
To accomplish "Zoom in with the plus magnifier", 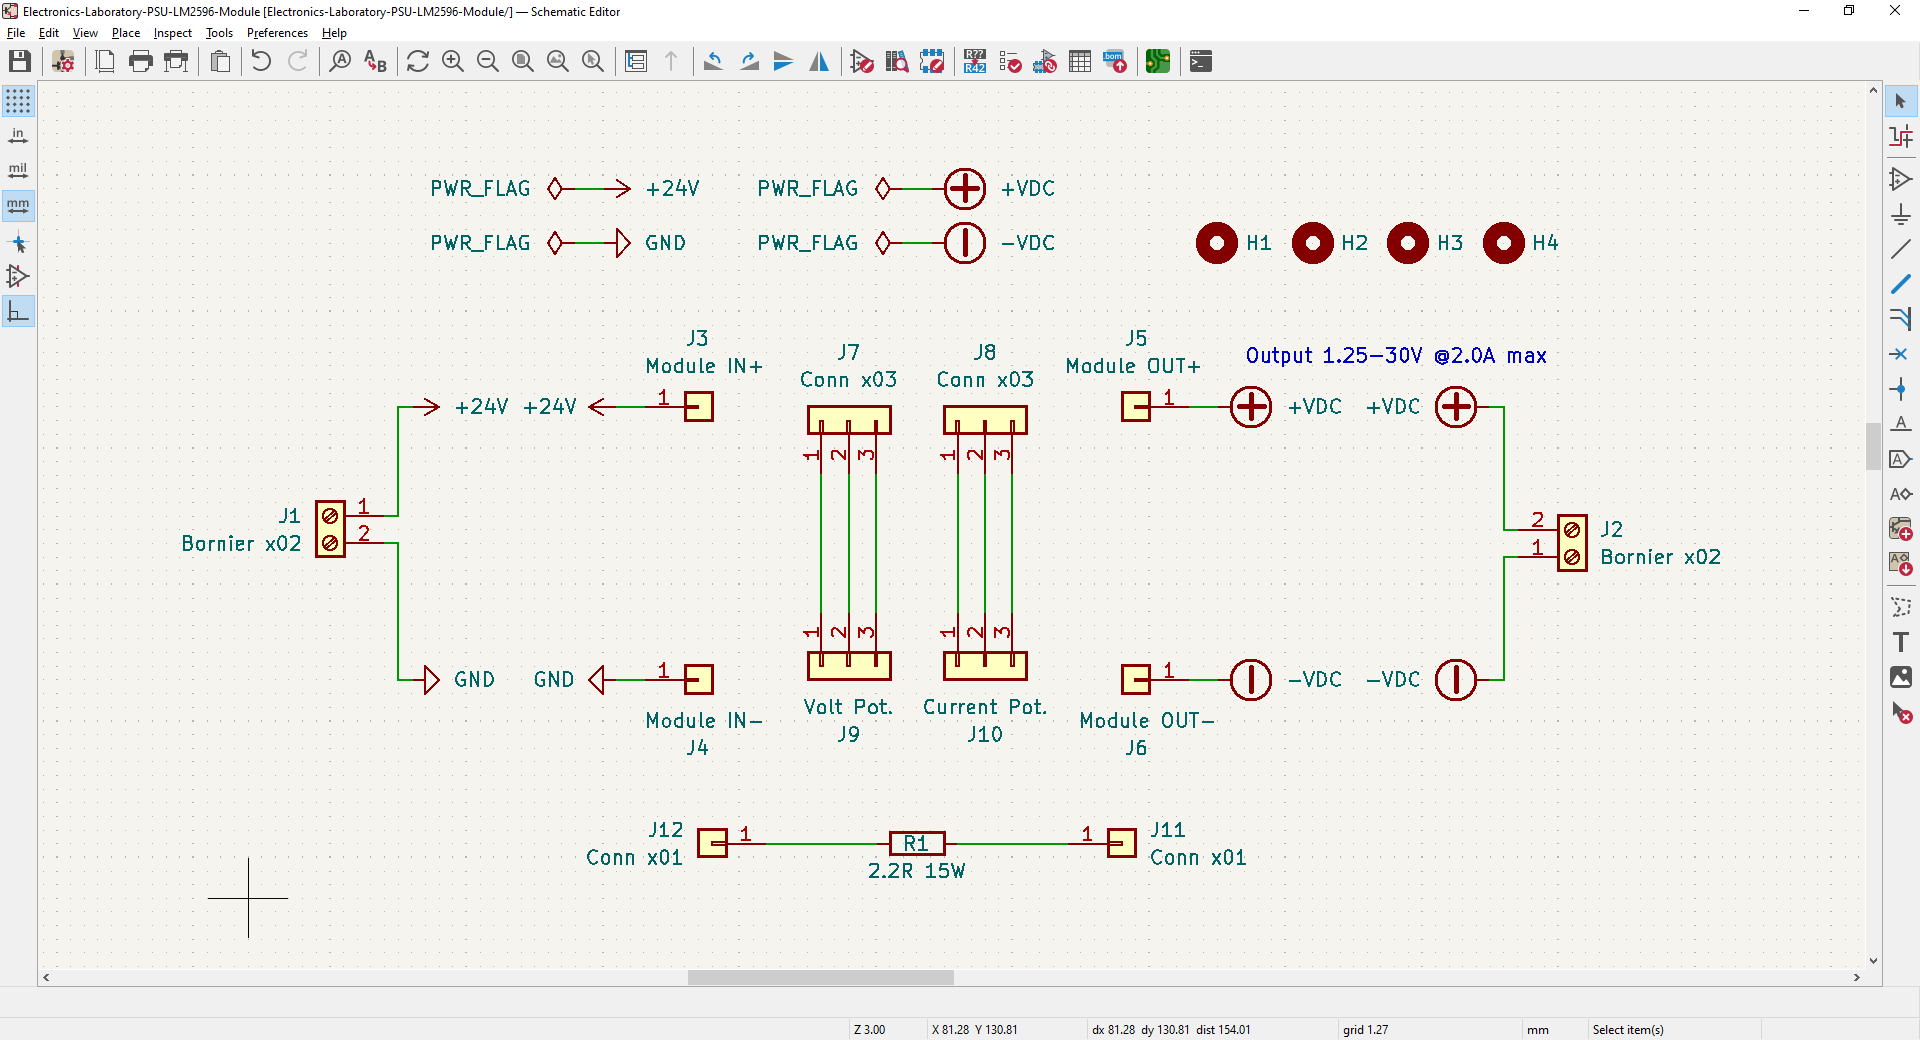I will (x=453, y=61).
